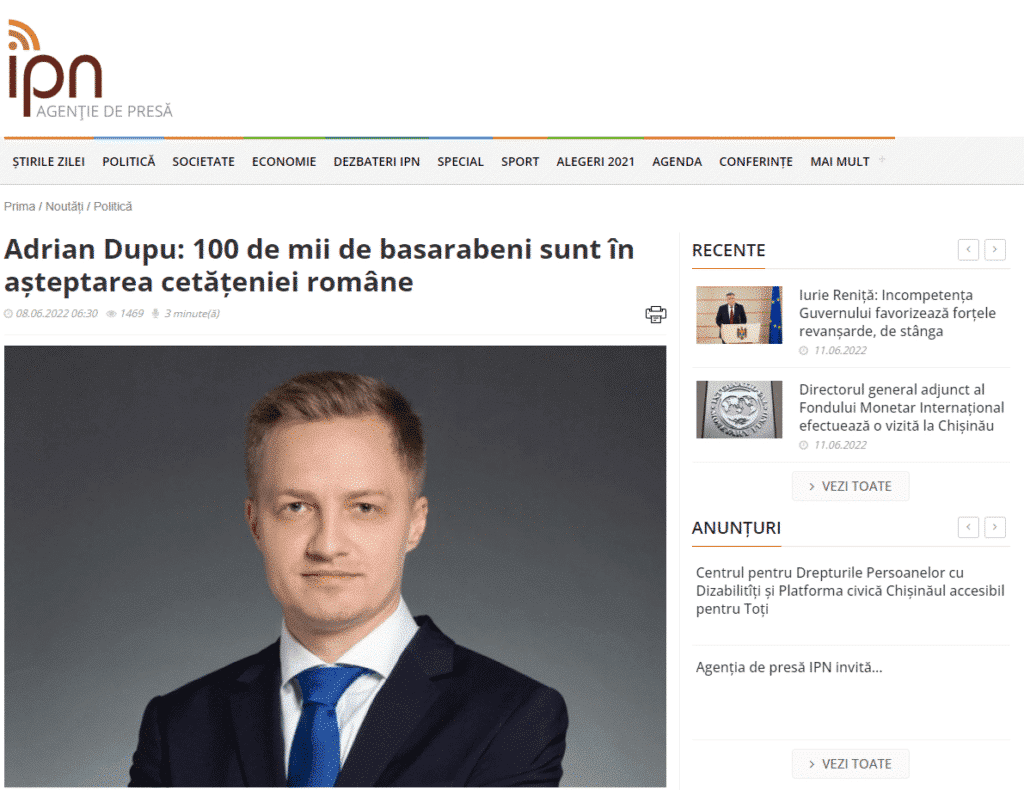Show previous Anunțuri item arrow
Viewport: 1024px width, 790px height.
(968, 527)
